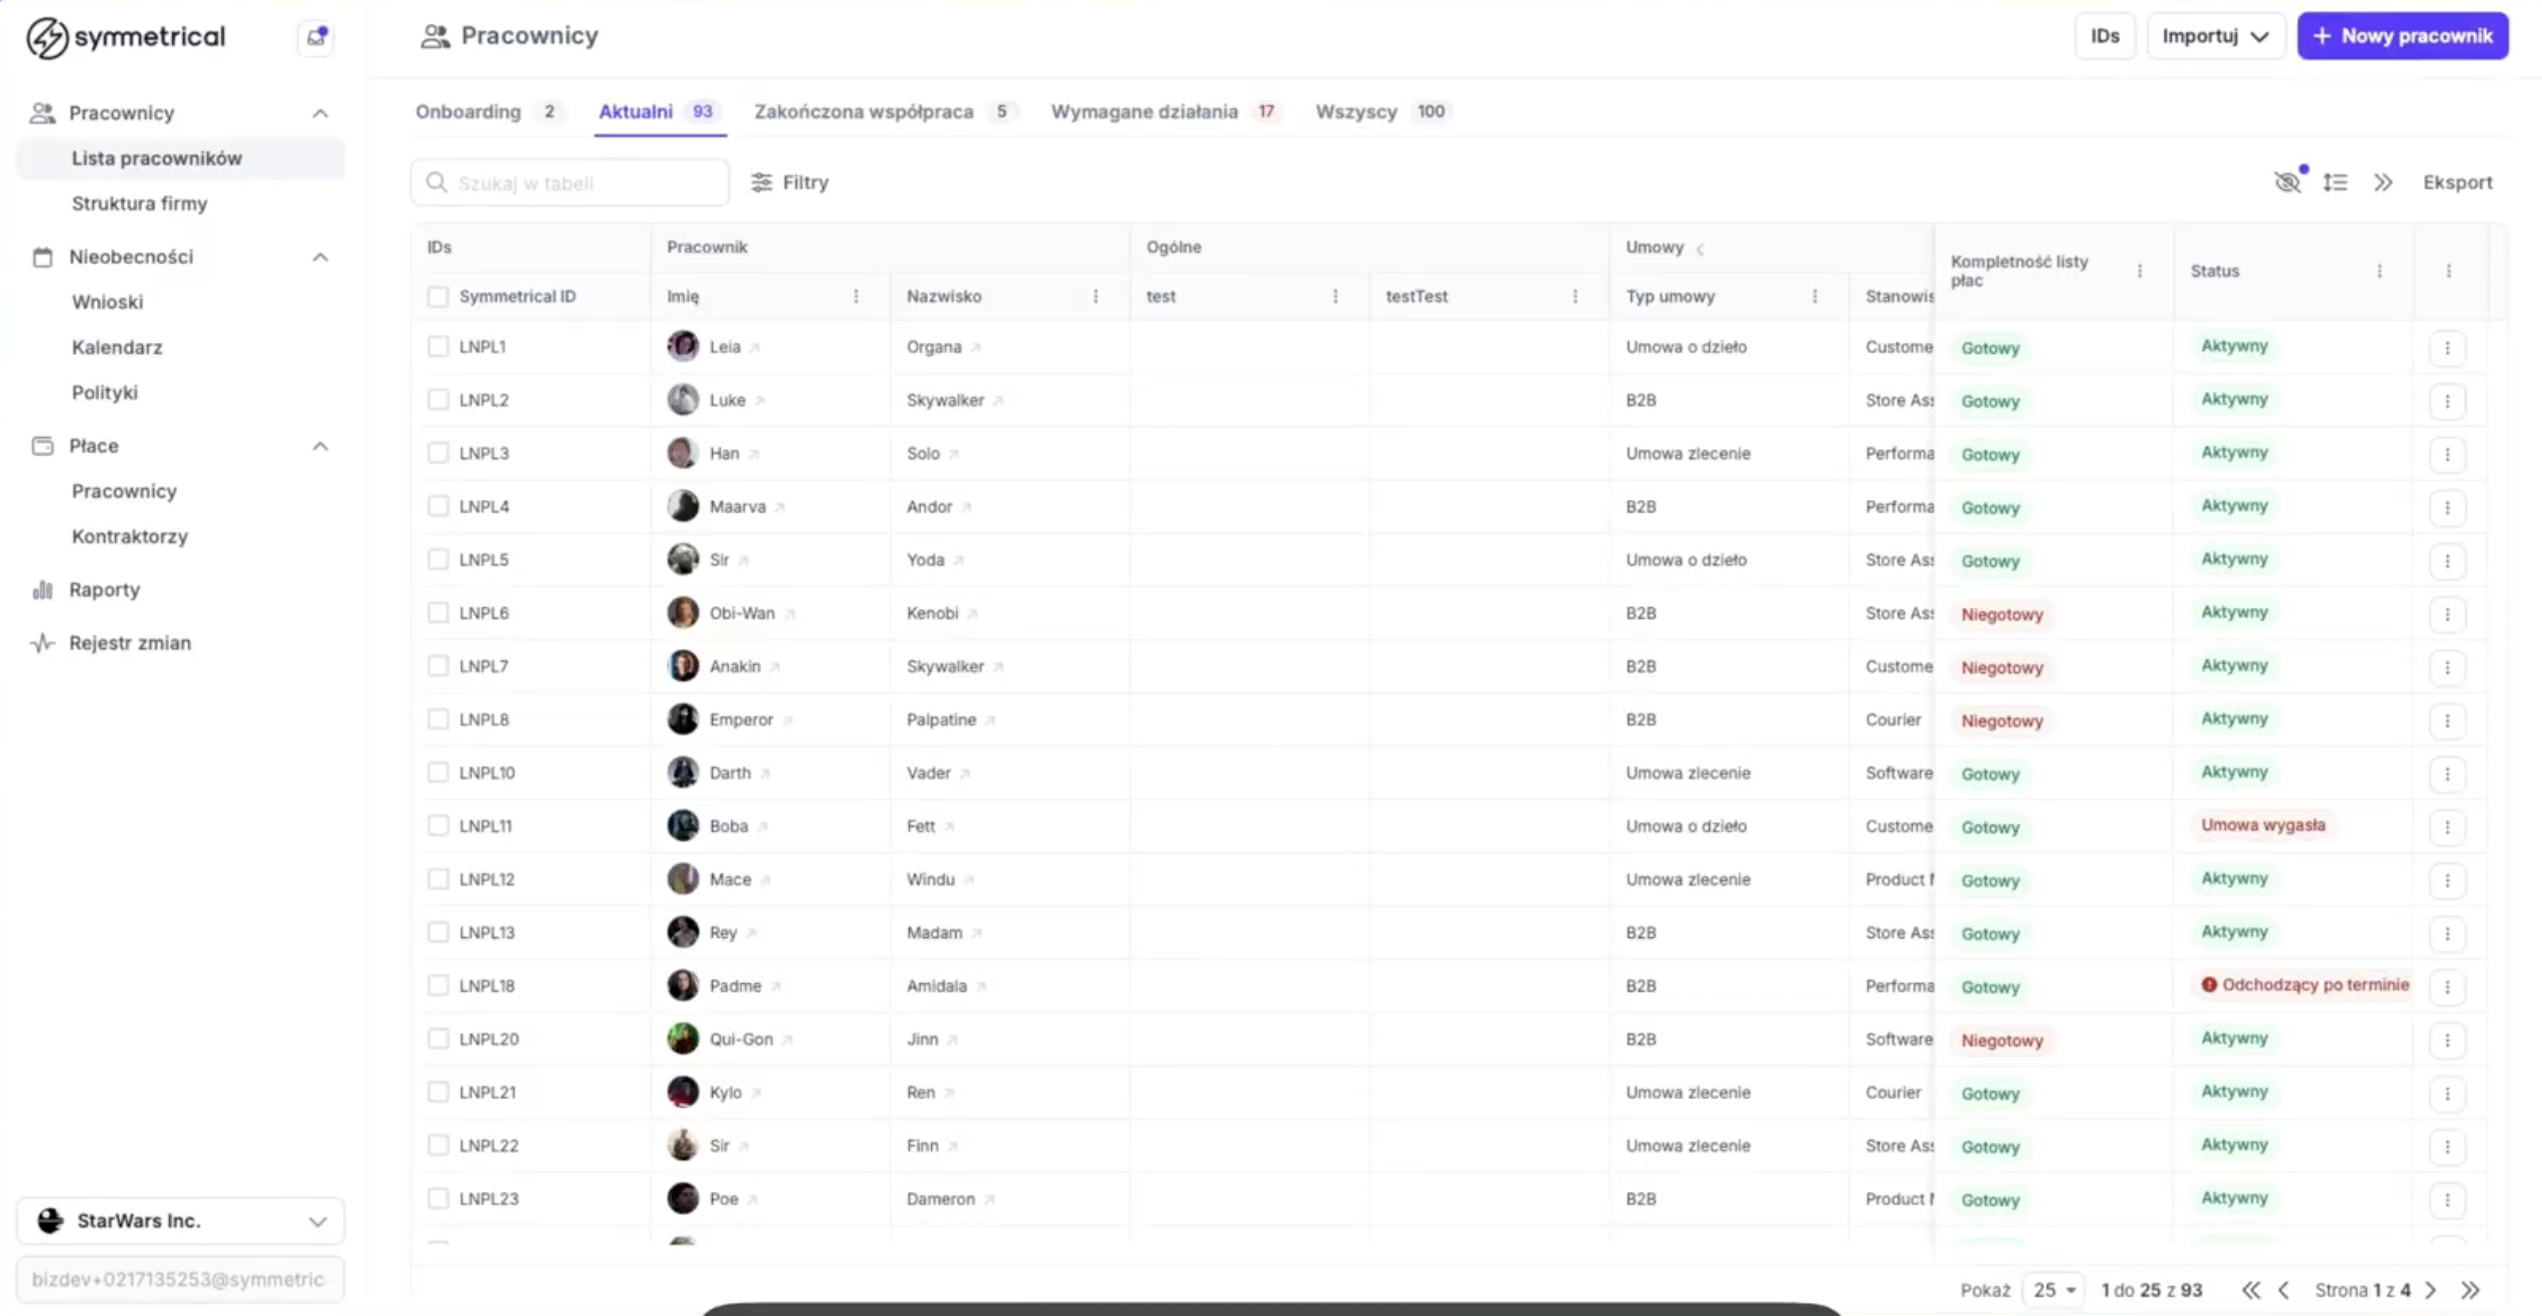Open the row density icon
Screen dimensions: 2542x1316
pos(2335,182)
